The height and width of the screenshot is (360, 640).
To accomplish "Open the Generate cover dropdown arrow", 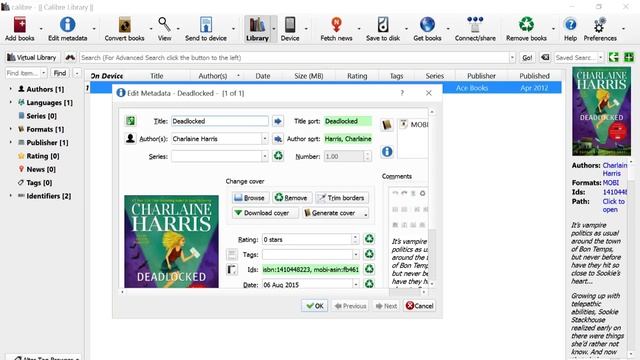I will point(366,213).
